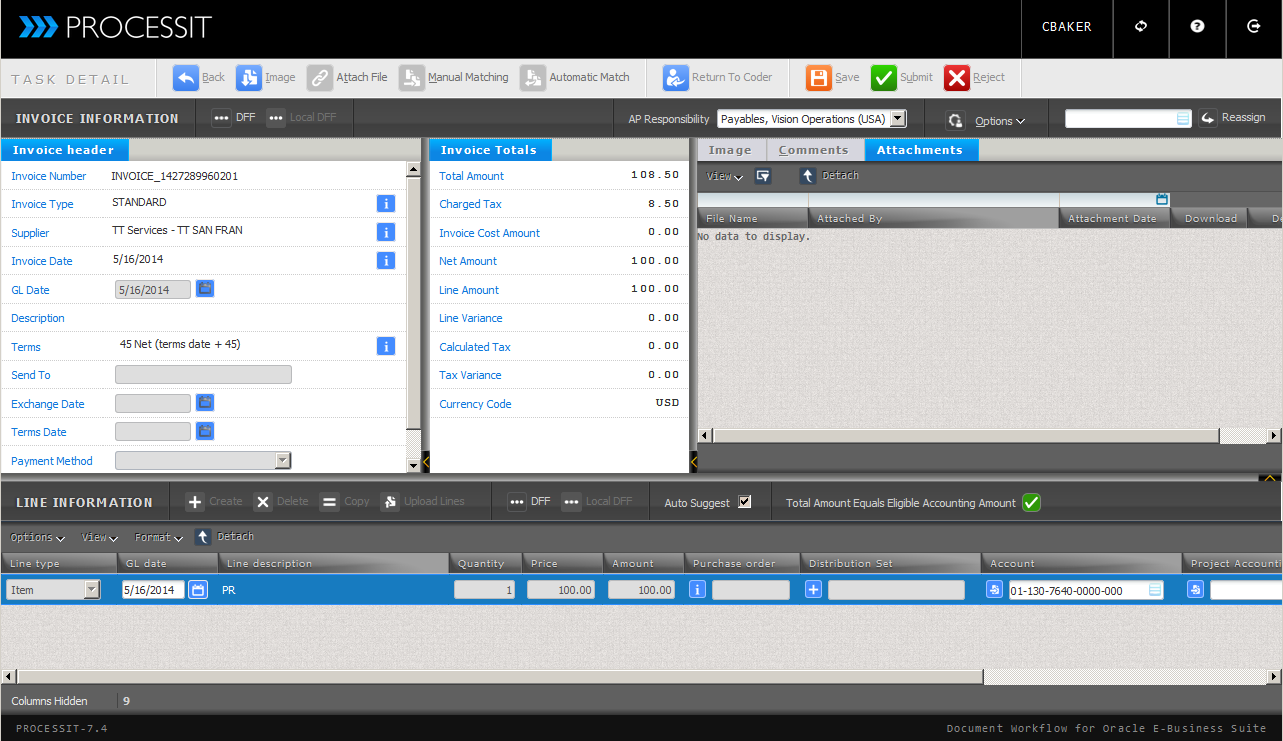
Task: Click the refresh icon in top bar
Action: tap(1141, 27)
